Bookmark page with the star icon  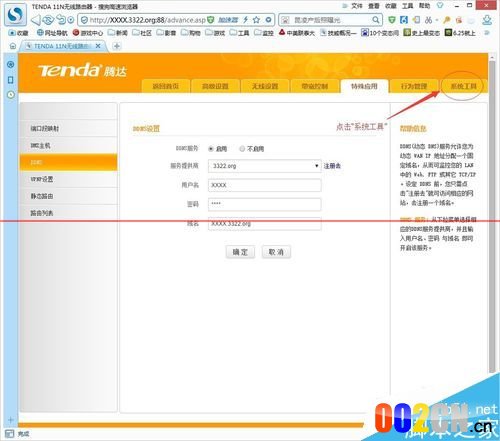coord(256,20)
